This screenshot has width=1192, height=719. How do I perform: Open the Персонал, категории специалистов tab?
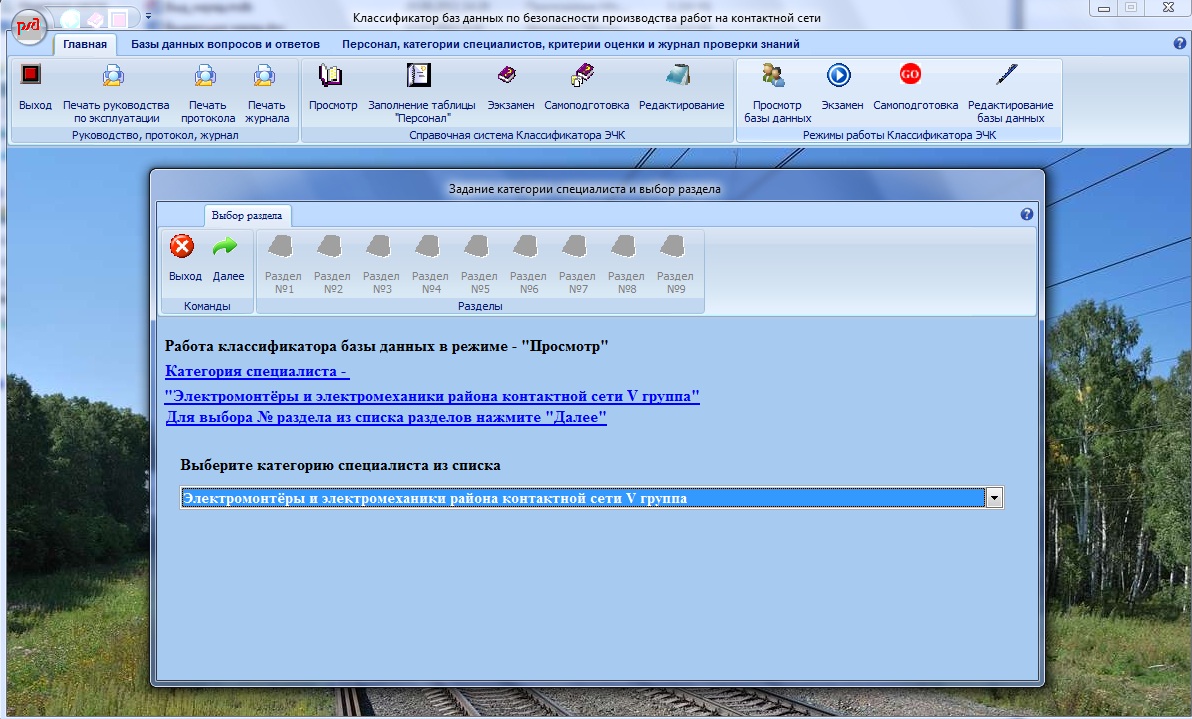click(x=570, y=44)
